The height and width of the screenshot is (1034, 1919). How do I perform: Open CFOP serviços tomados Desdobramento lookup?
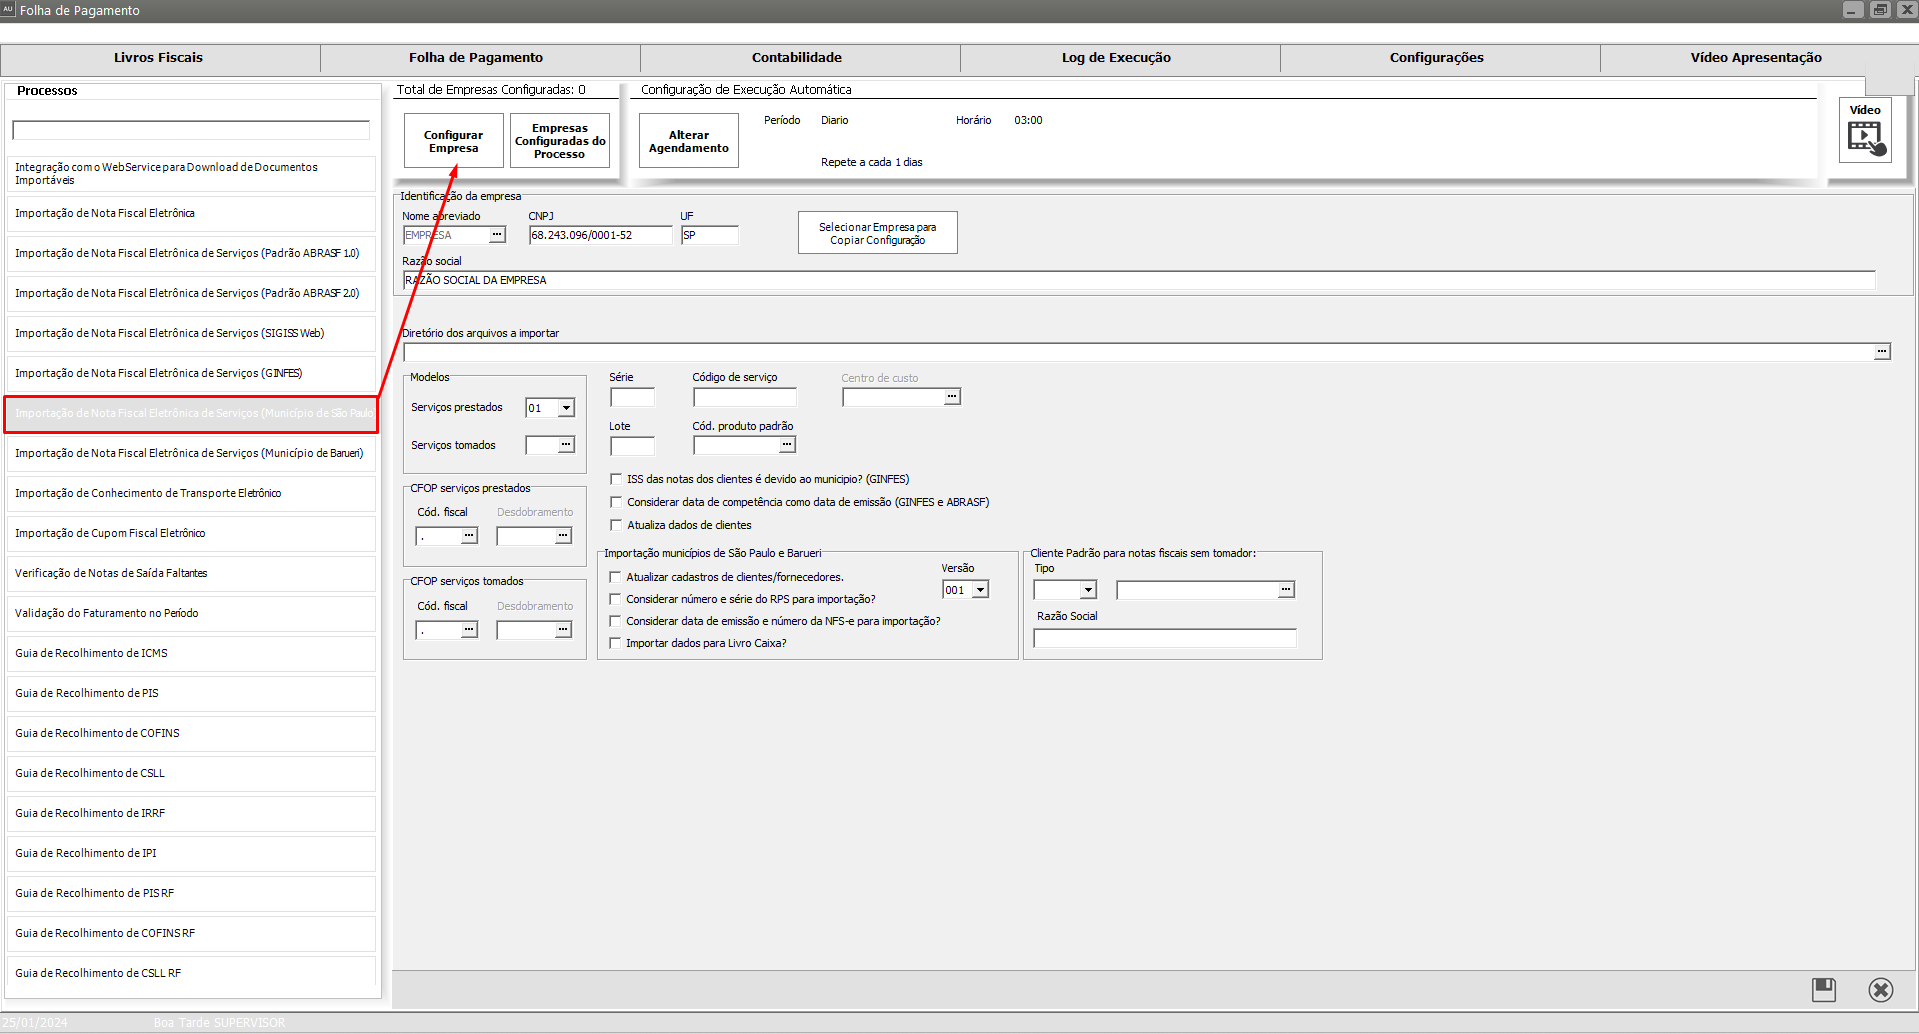563,630
